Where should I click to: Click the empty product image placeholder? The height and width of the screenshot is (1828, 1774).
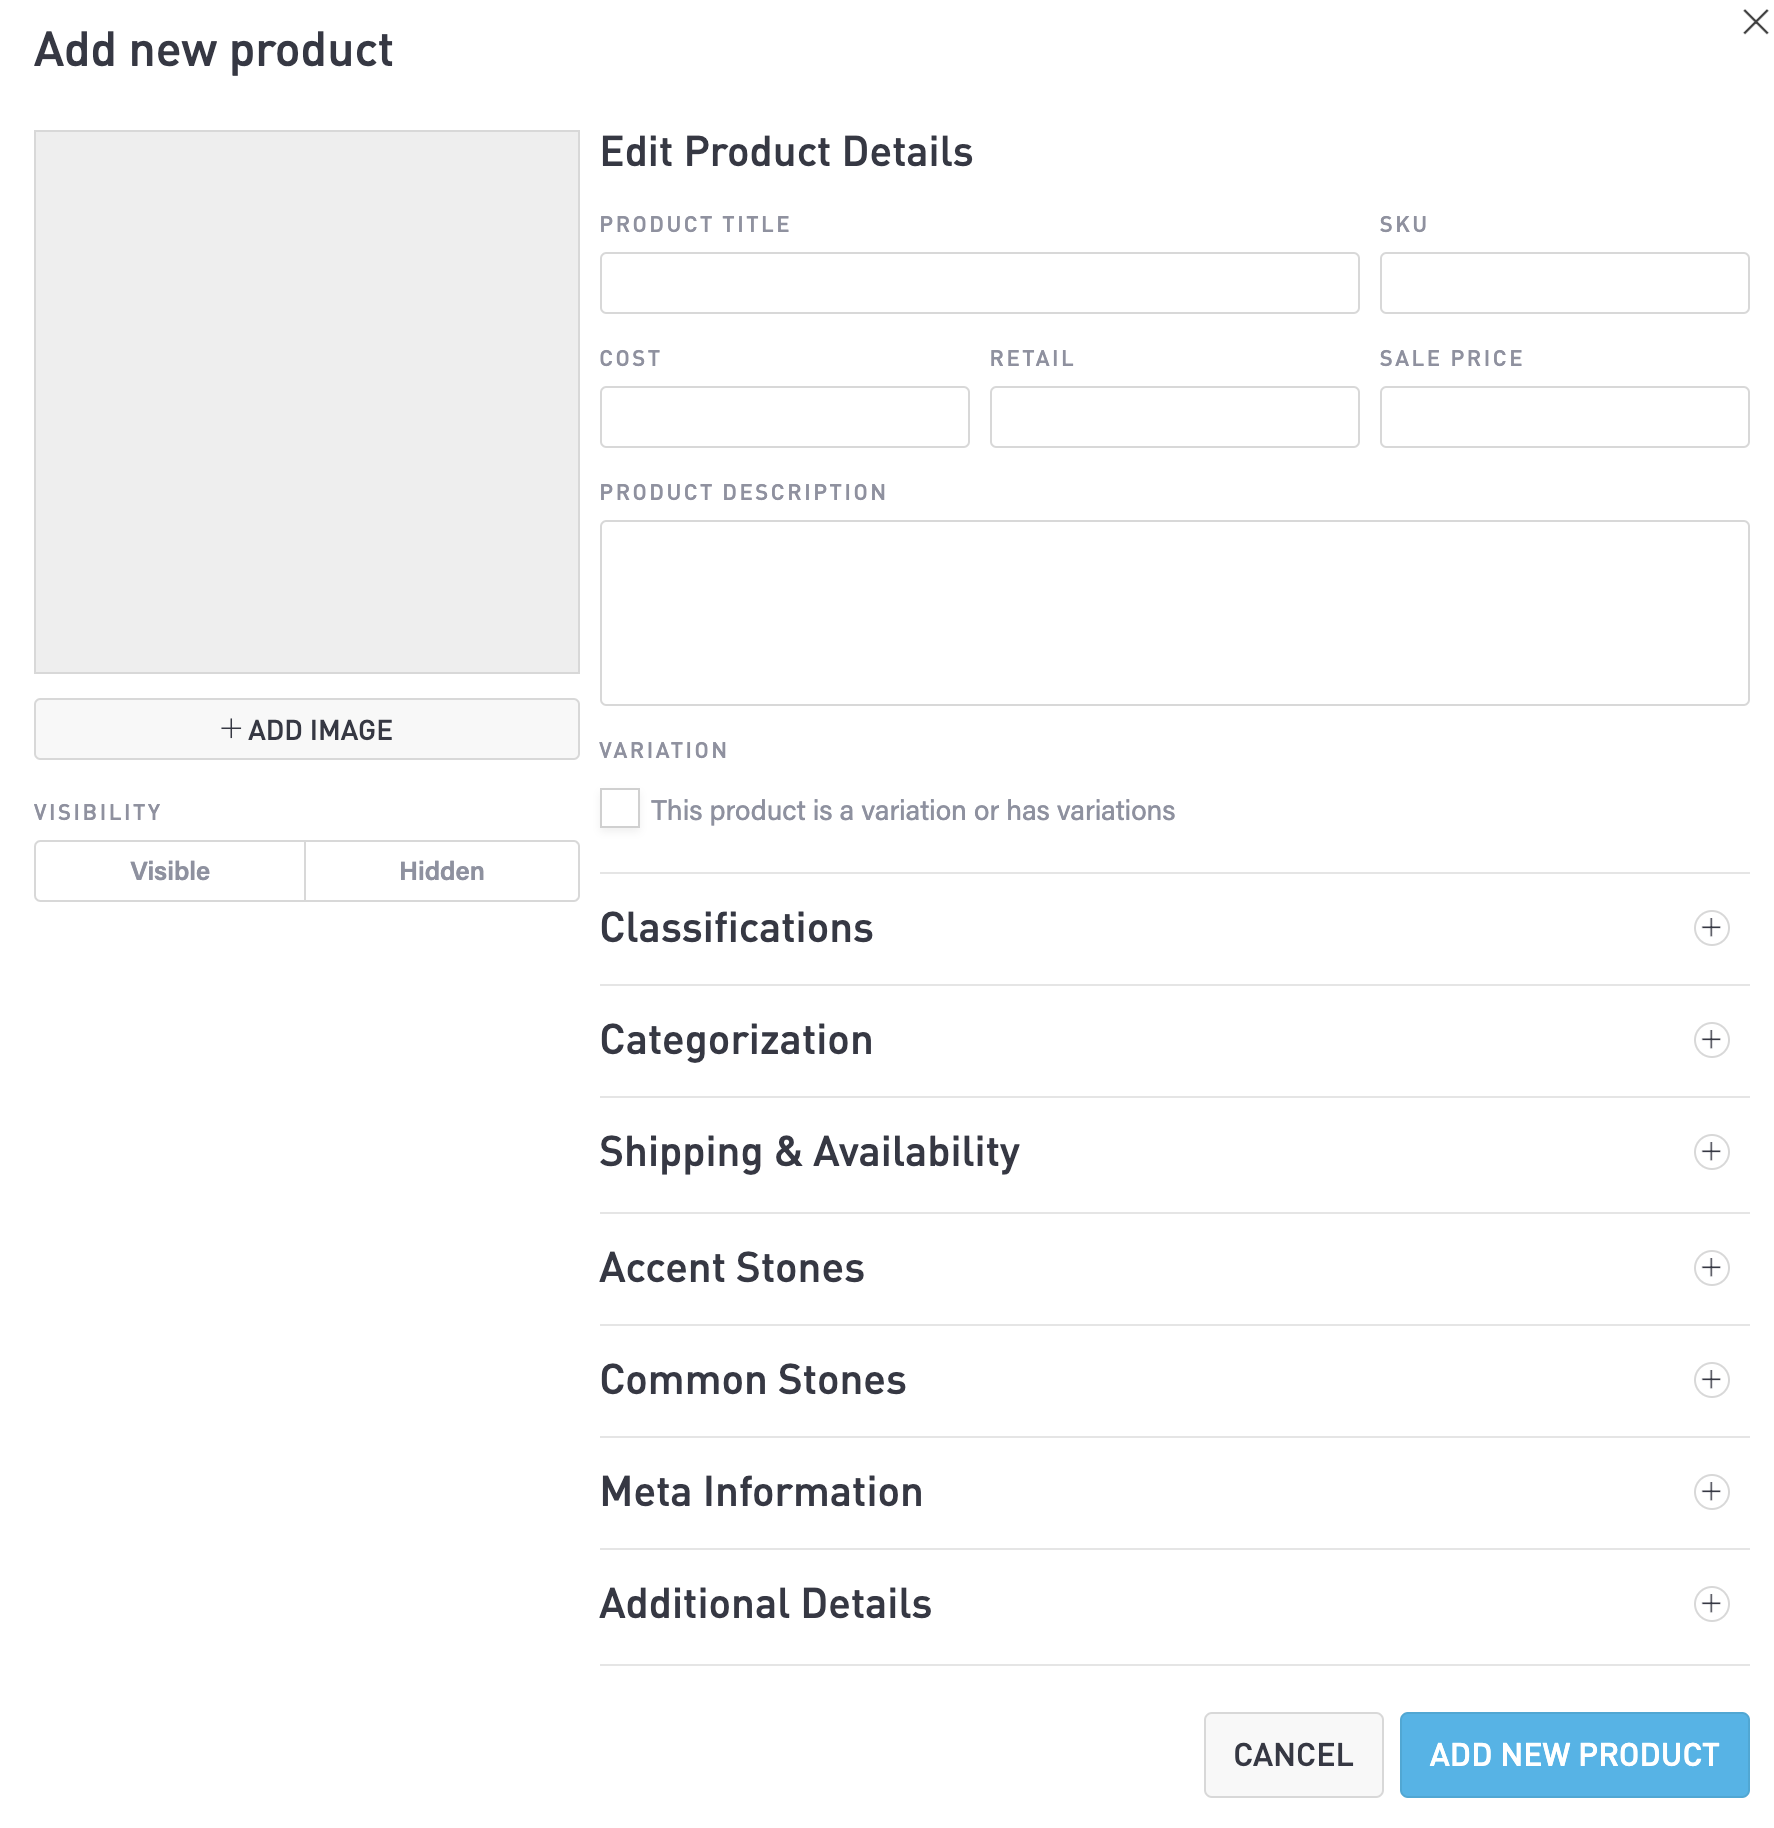307,402
